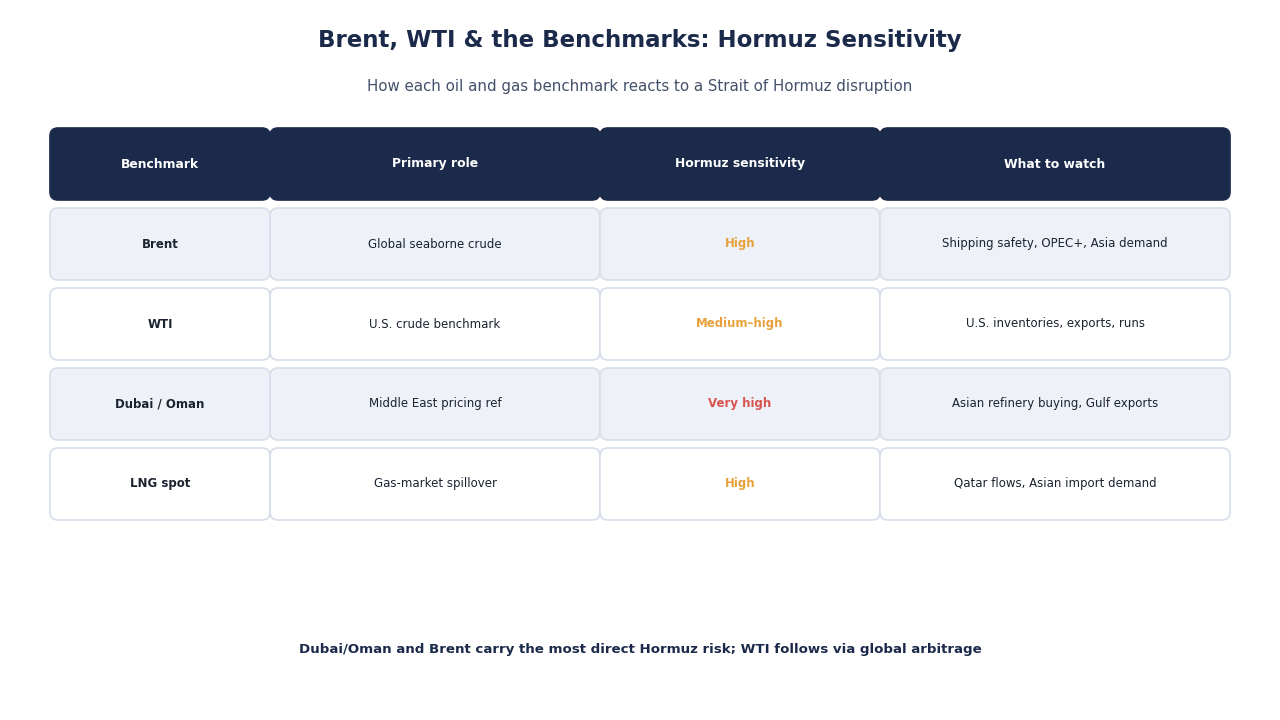1280x720 pixels.
Task: Select the Medium-high sensitivity label
Action: (740, 324)
